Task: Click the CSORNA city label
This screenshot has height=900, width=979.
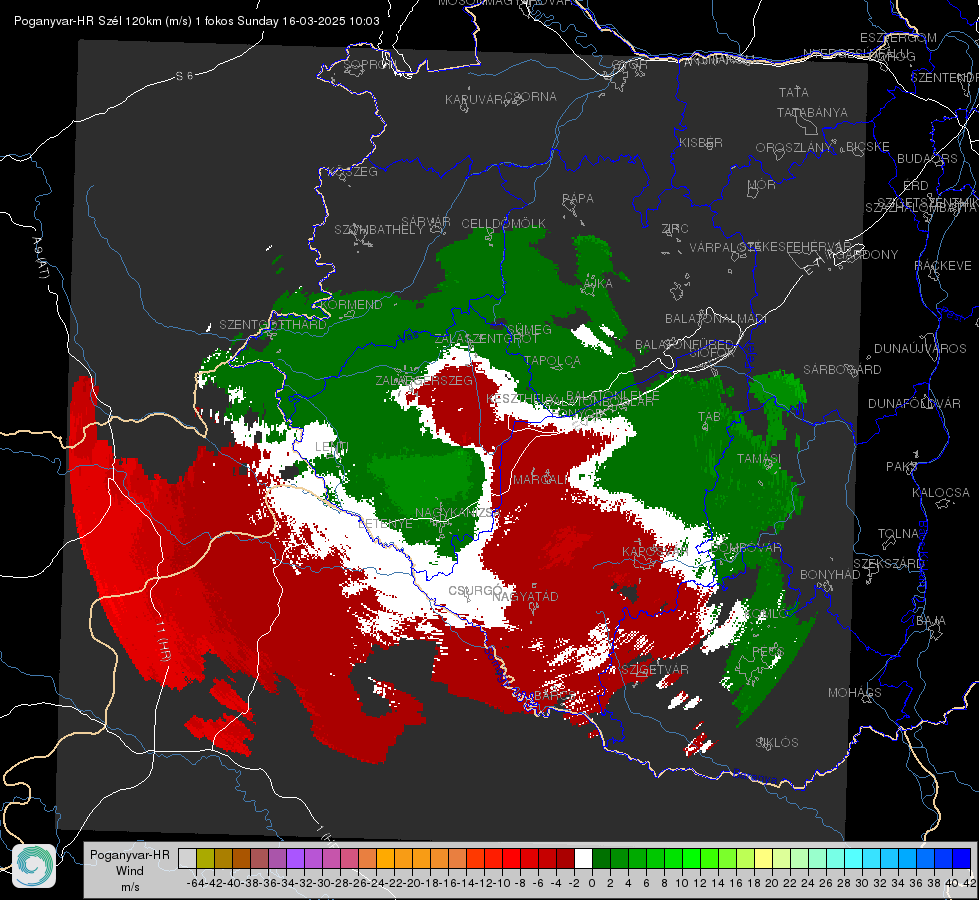Action: pos(530,97)
